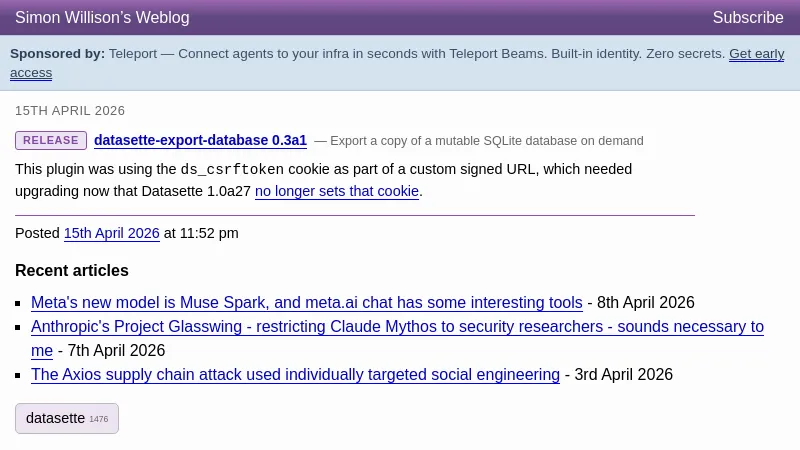Click the ds_csrftoken code text

pos(232,169)
